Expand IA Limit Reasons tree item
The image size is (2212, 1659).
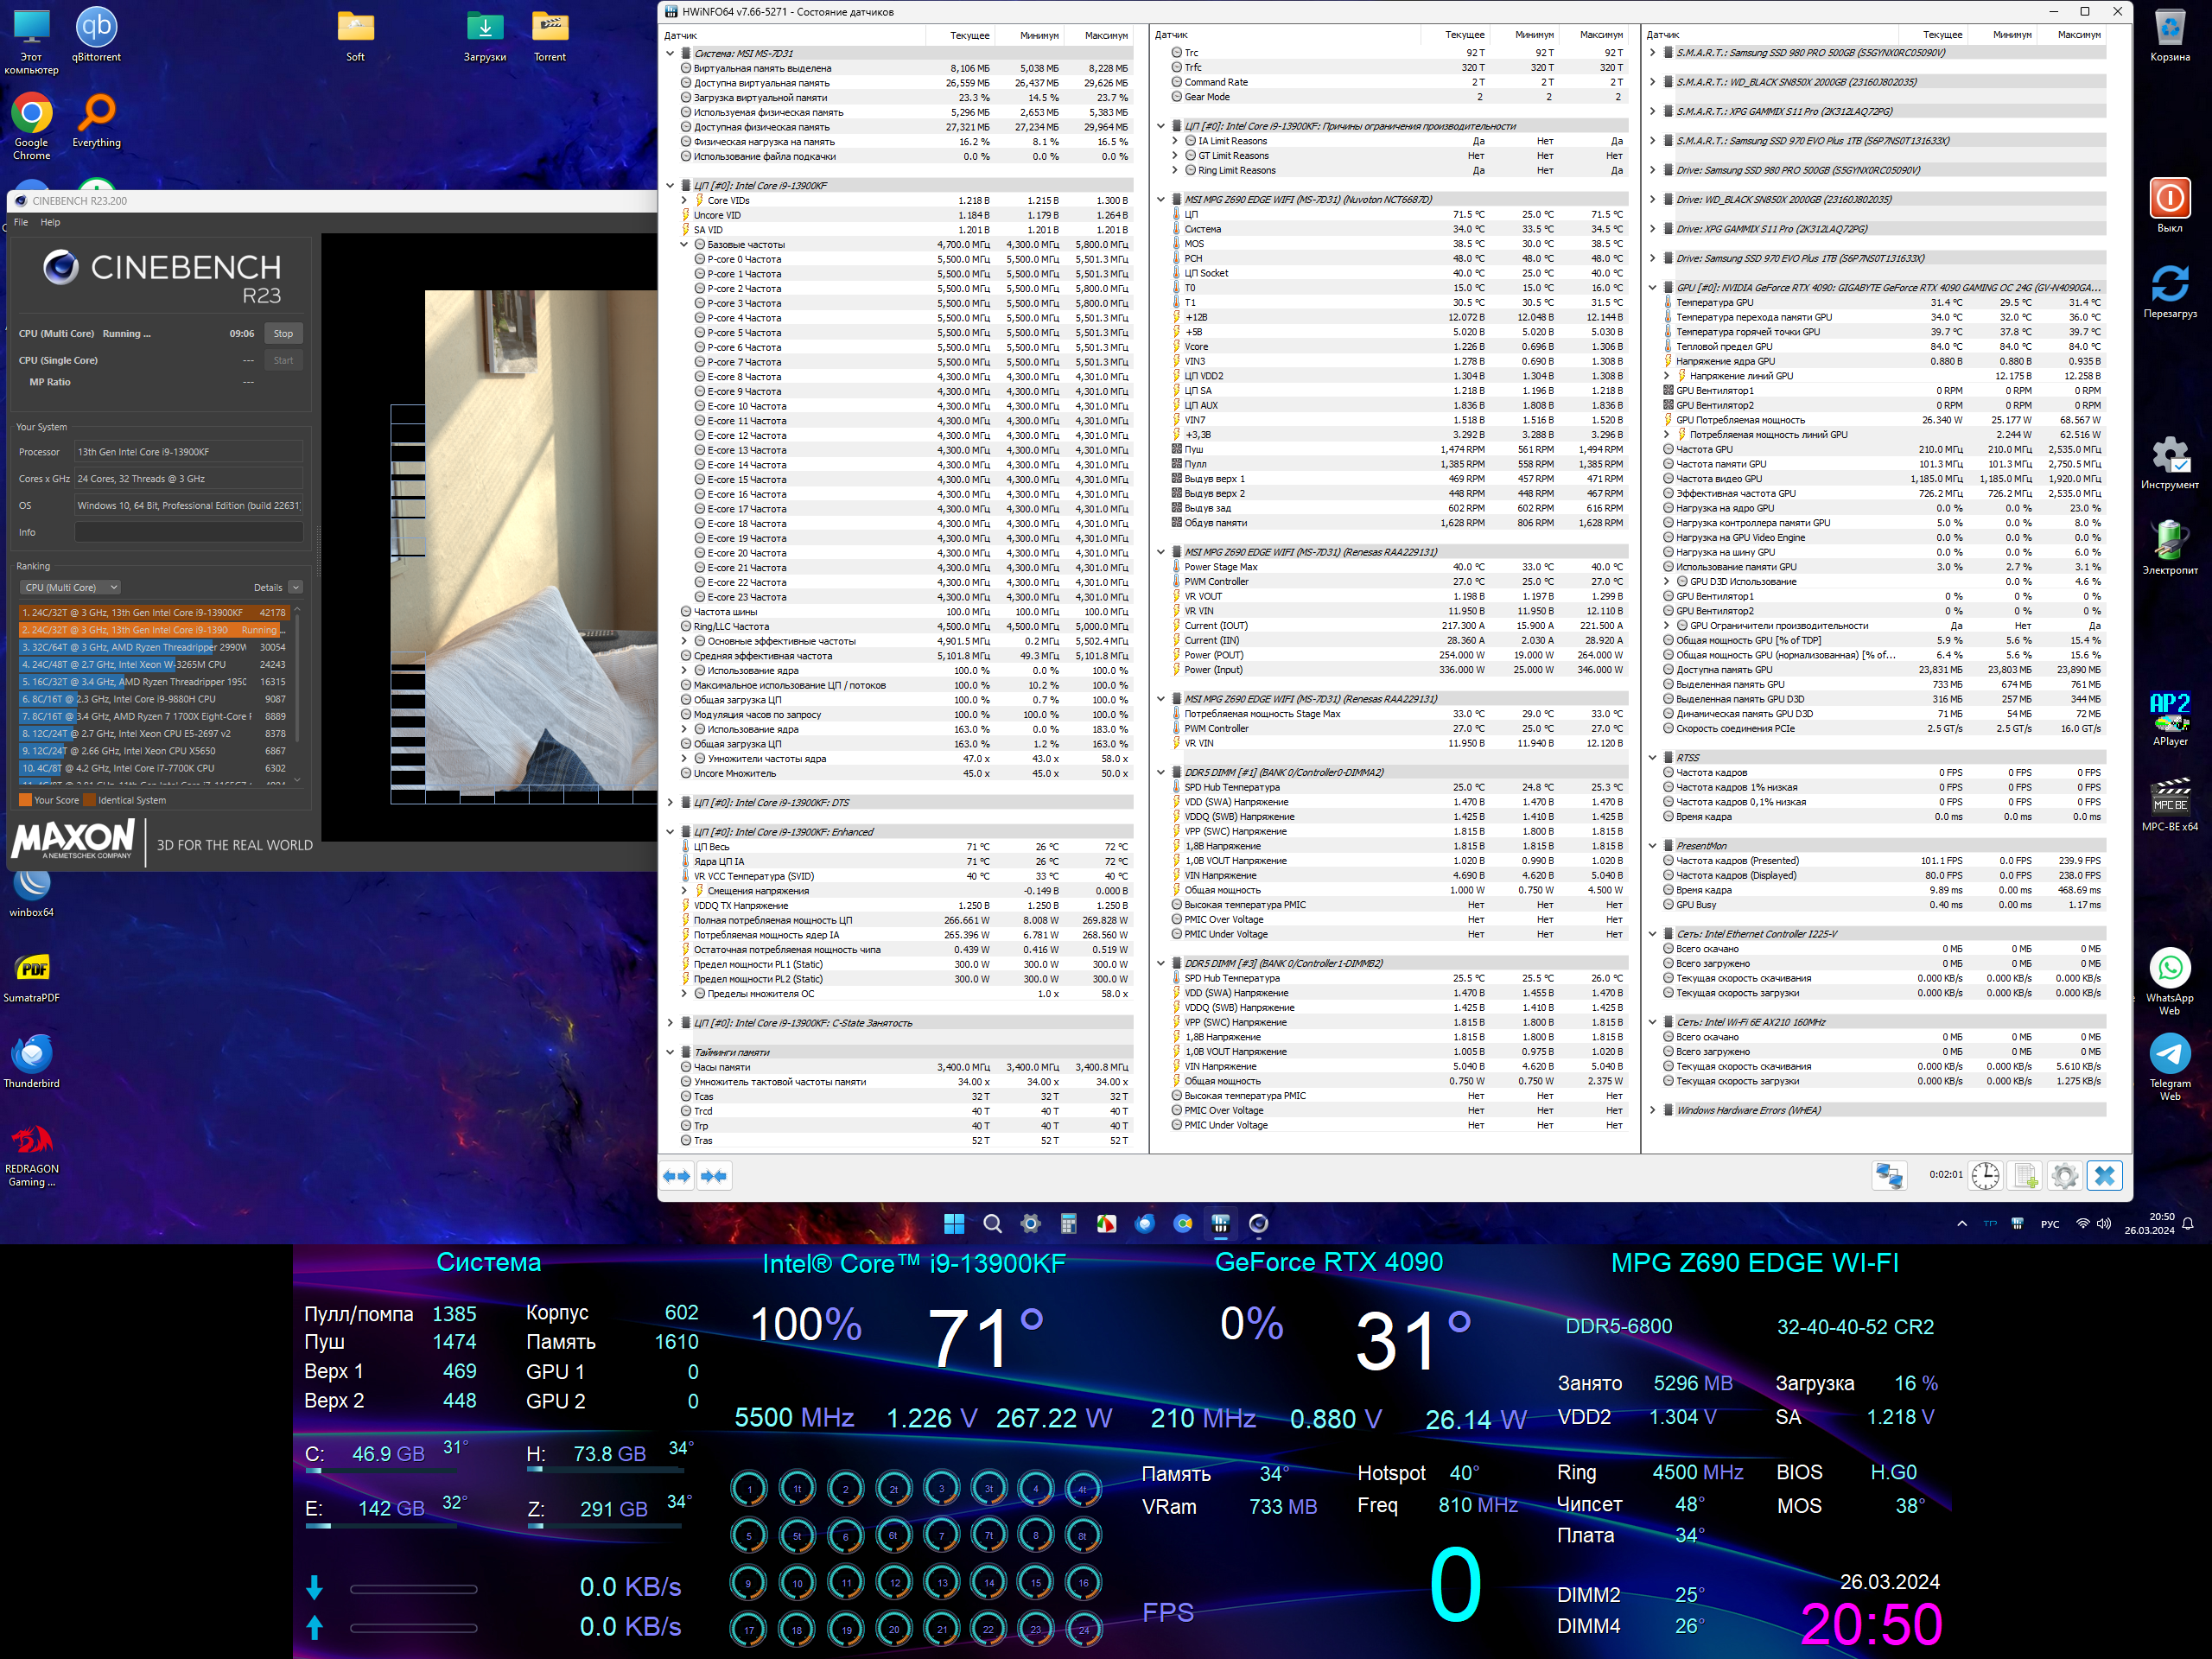point(1175,141)
